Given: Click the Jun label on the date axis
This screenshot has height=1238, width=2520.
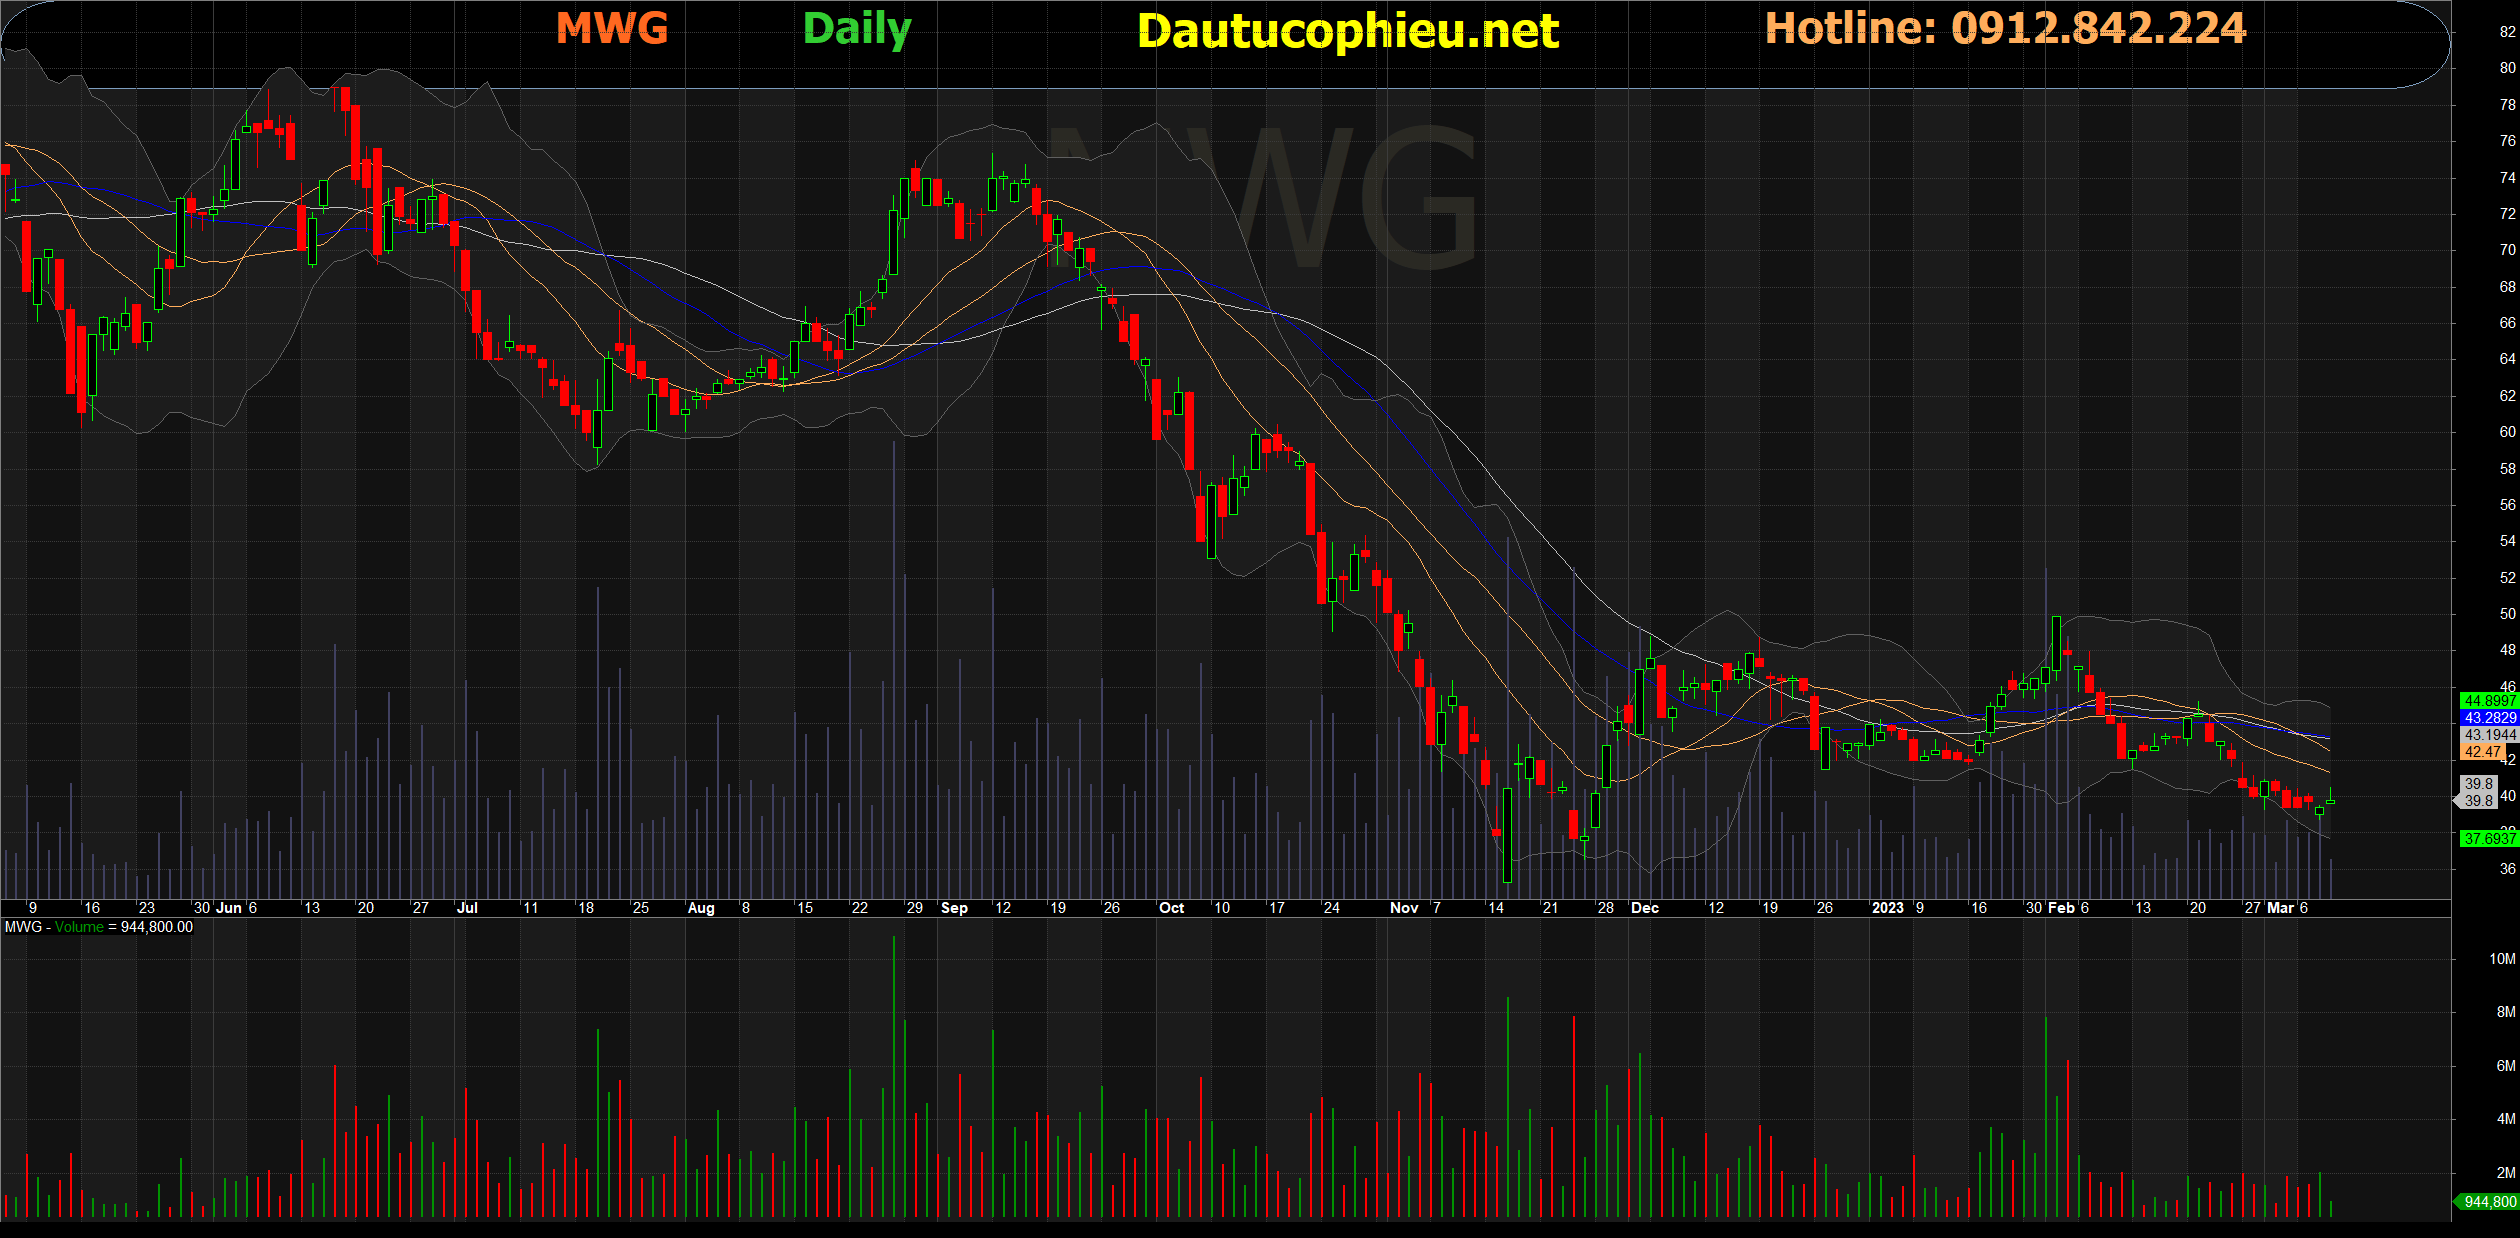Looking at the screenshot, I should (x=229, y=908).
